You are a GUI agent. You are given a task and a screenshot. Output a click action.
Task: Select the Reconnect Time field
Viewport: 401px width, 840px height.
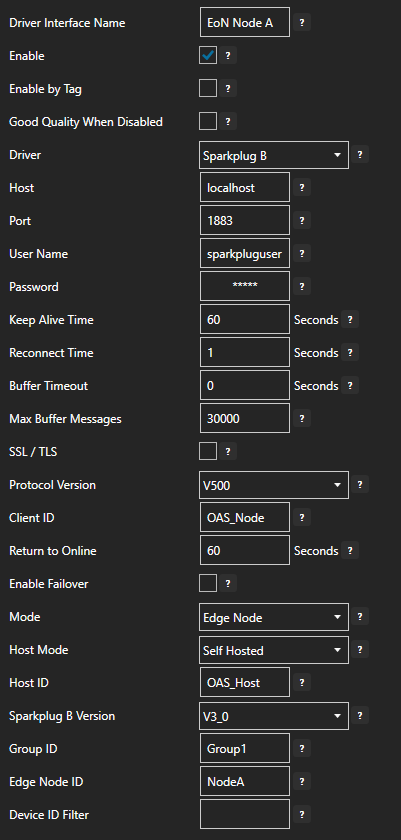pos(245,352)
